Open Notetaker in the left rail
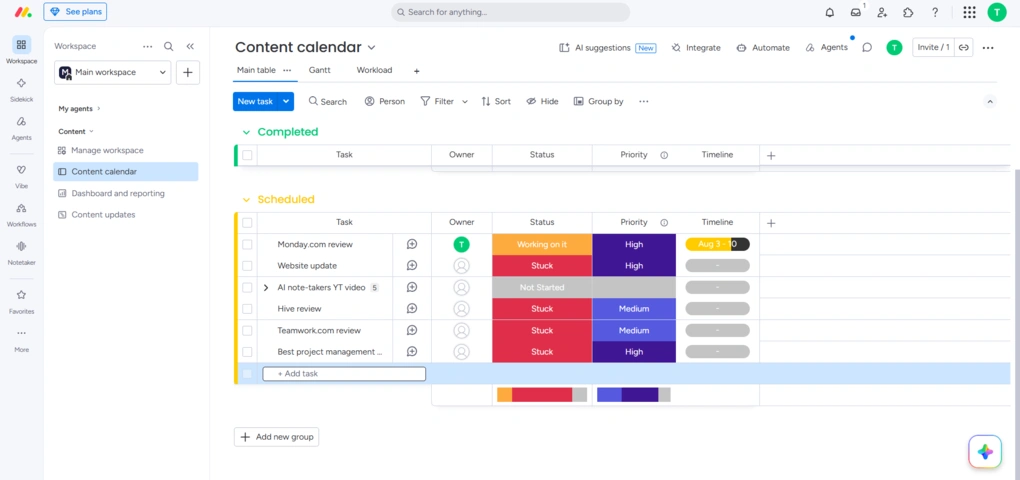The image size is (1020, 480). 21,252
